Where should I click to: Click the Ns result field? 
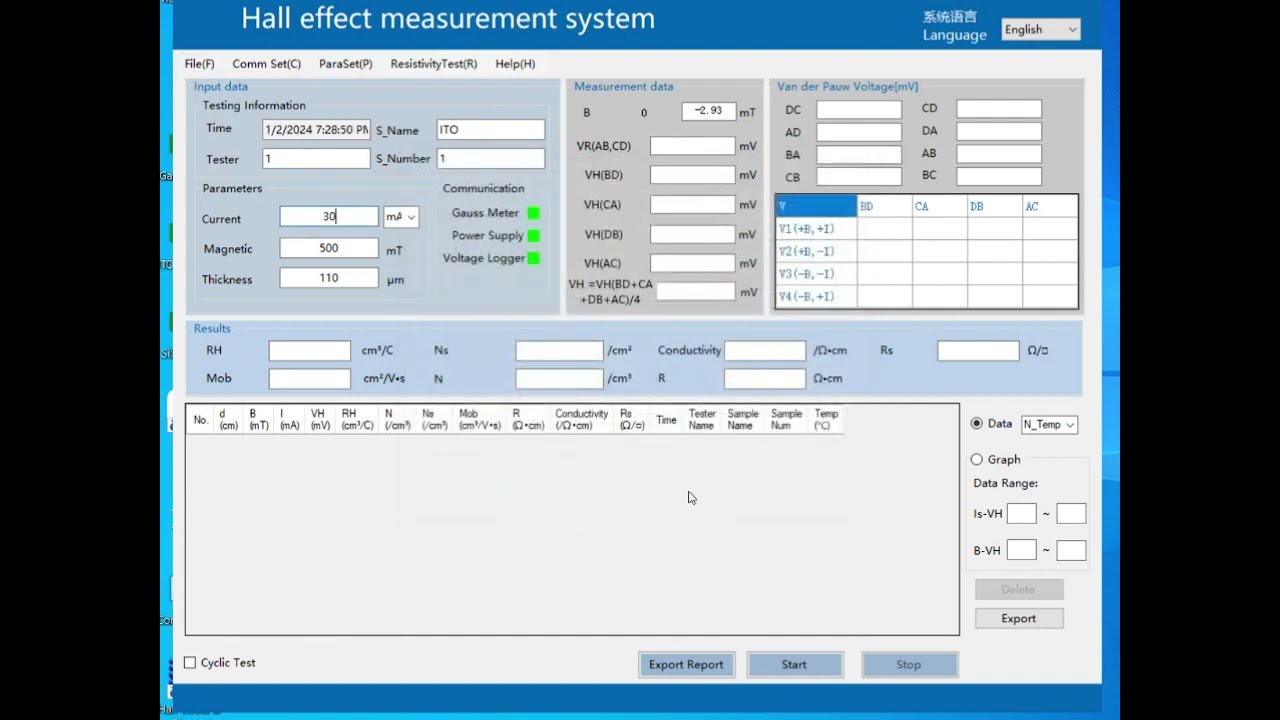560,351
